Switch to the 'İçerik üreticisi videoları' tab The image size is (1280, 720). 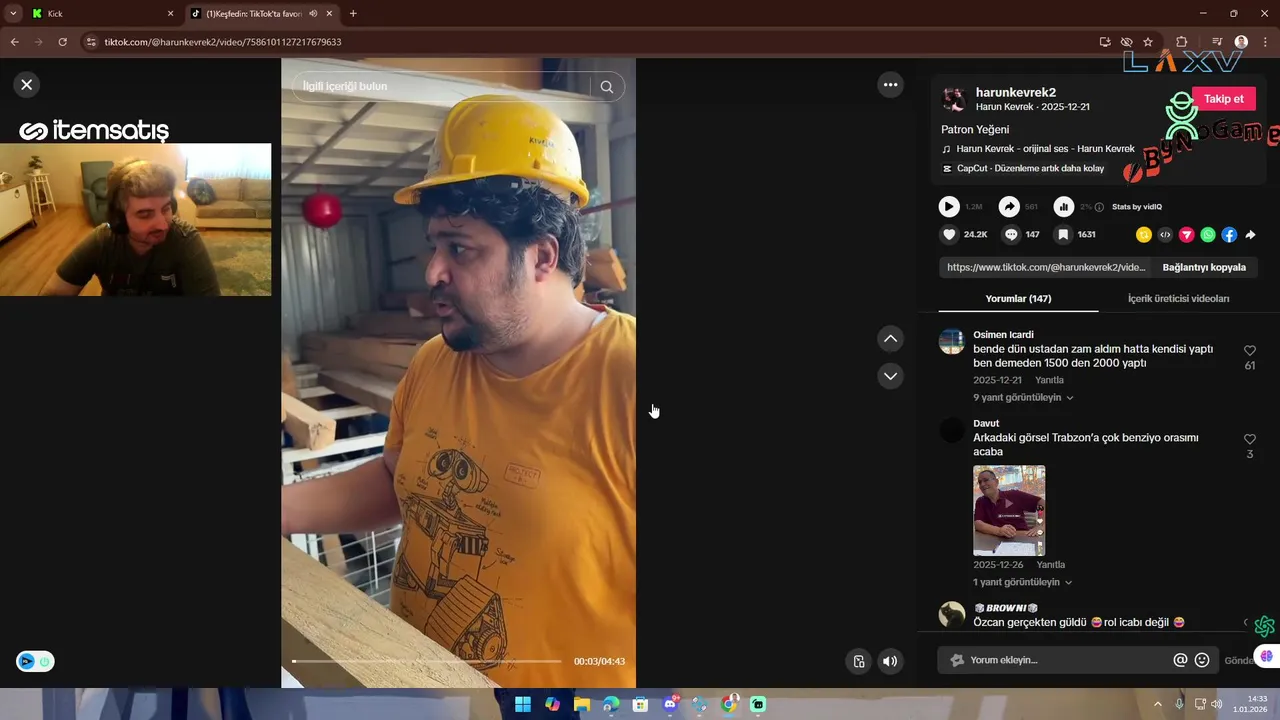[x=1178, y=298]
